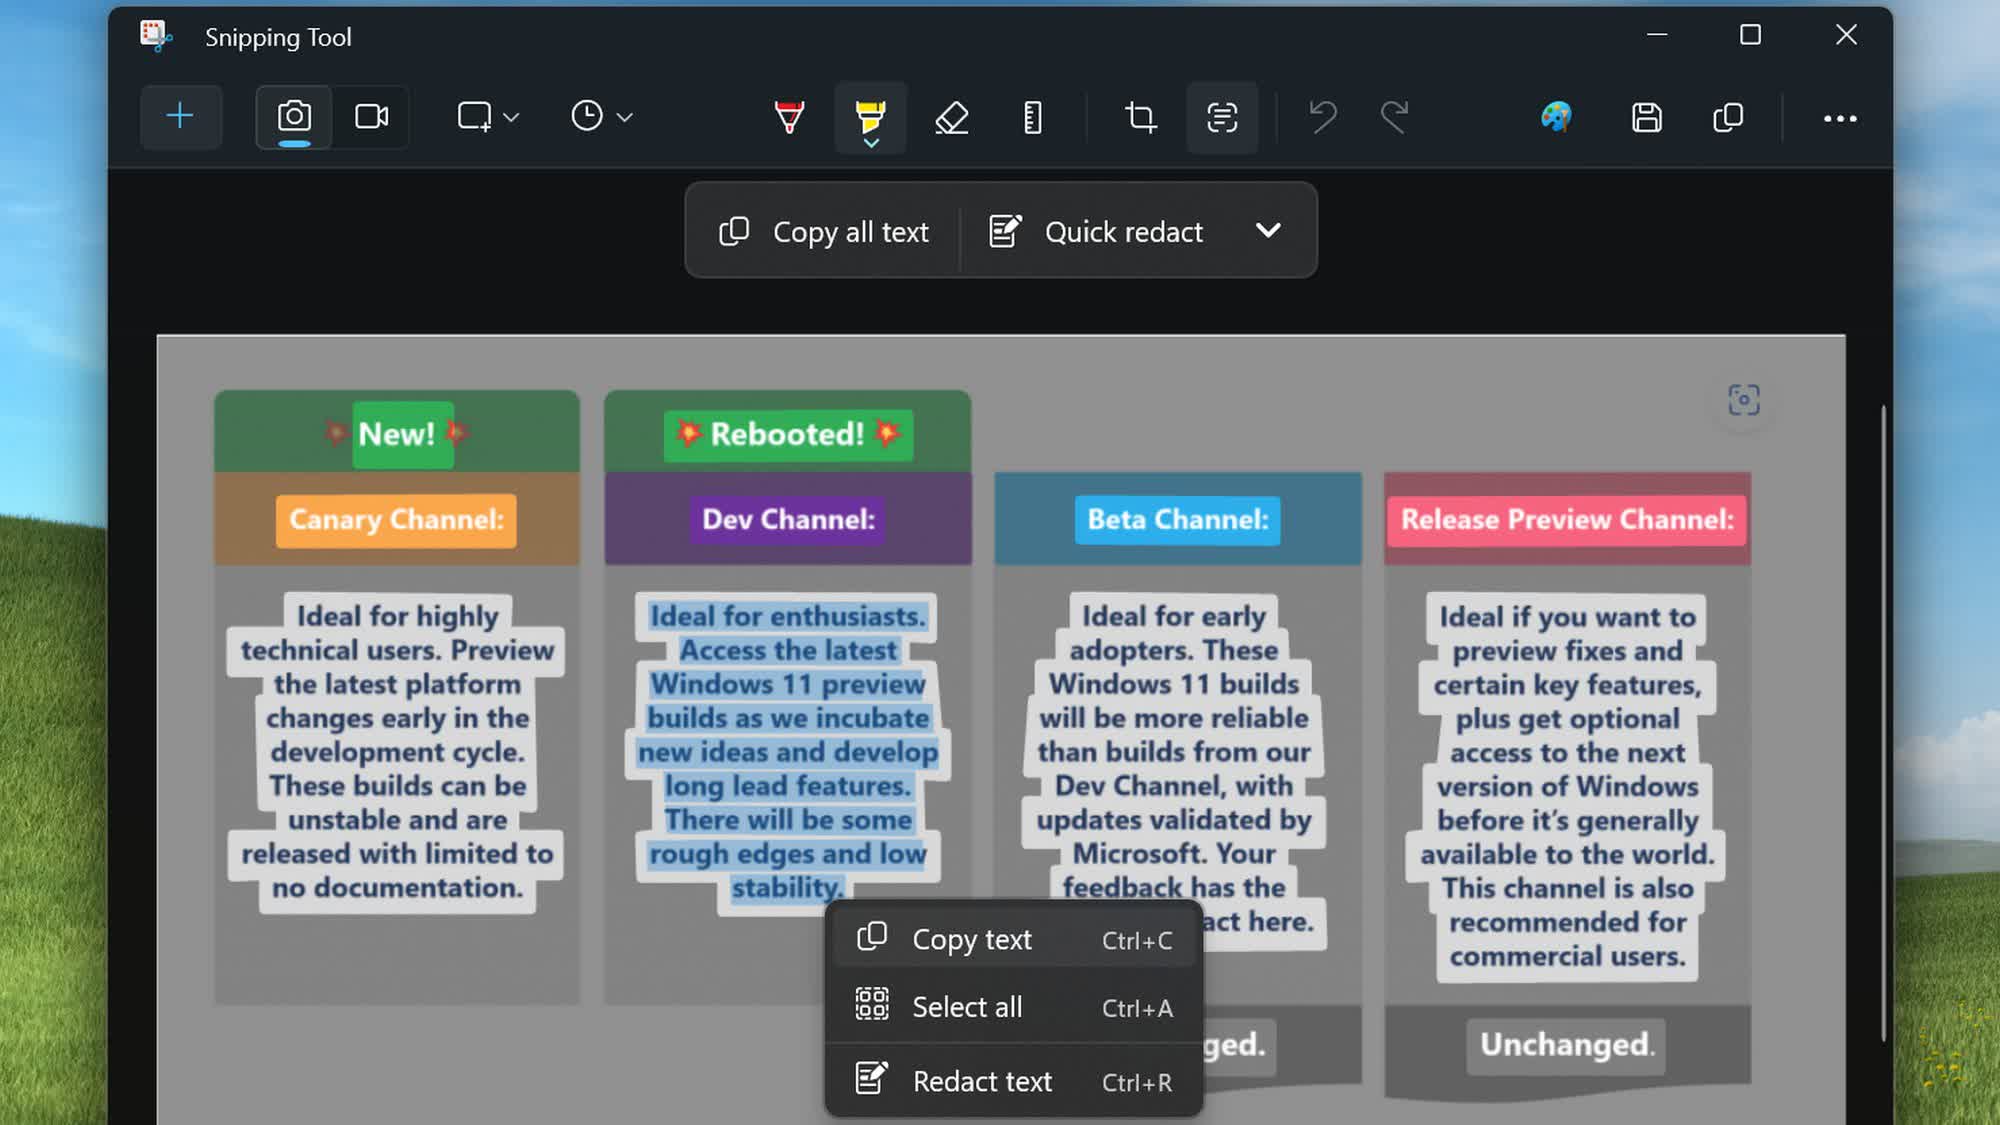This screenshot has height=1125, width=2000.
Task: Click Copy all text
Action: coord(824,231)
